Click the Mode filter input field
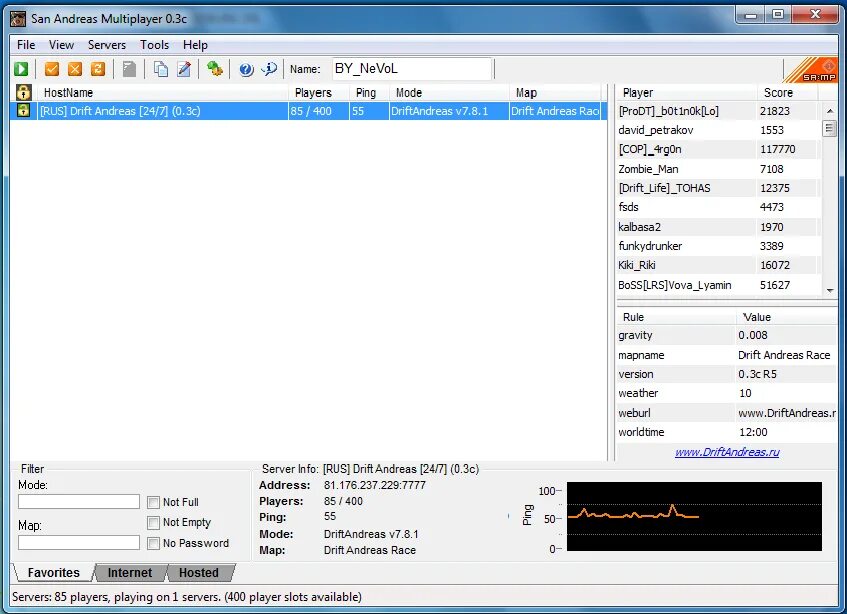This screenshot has width=847, height=614. pyautogui.click(x=79, y=502)
